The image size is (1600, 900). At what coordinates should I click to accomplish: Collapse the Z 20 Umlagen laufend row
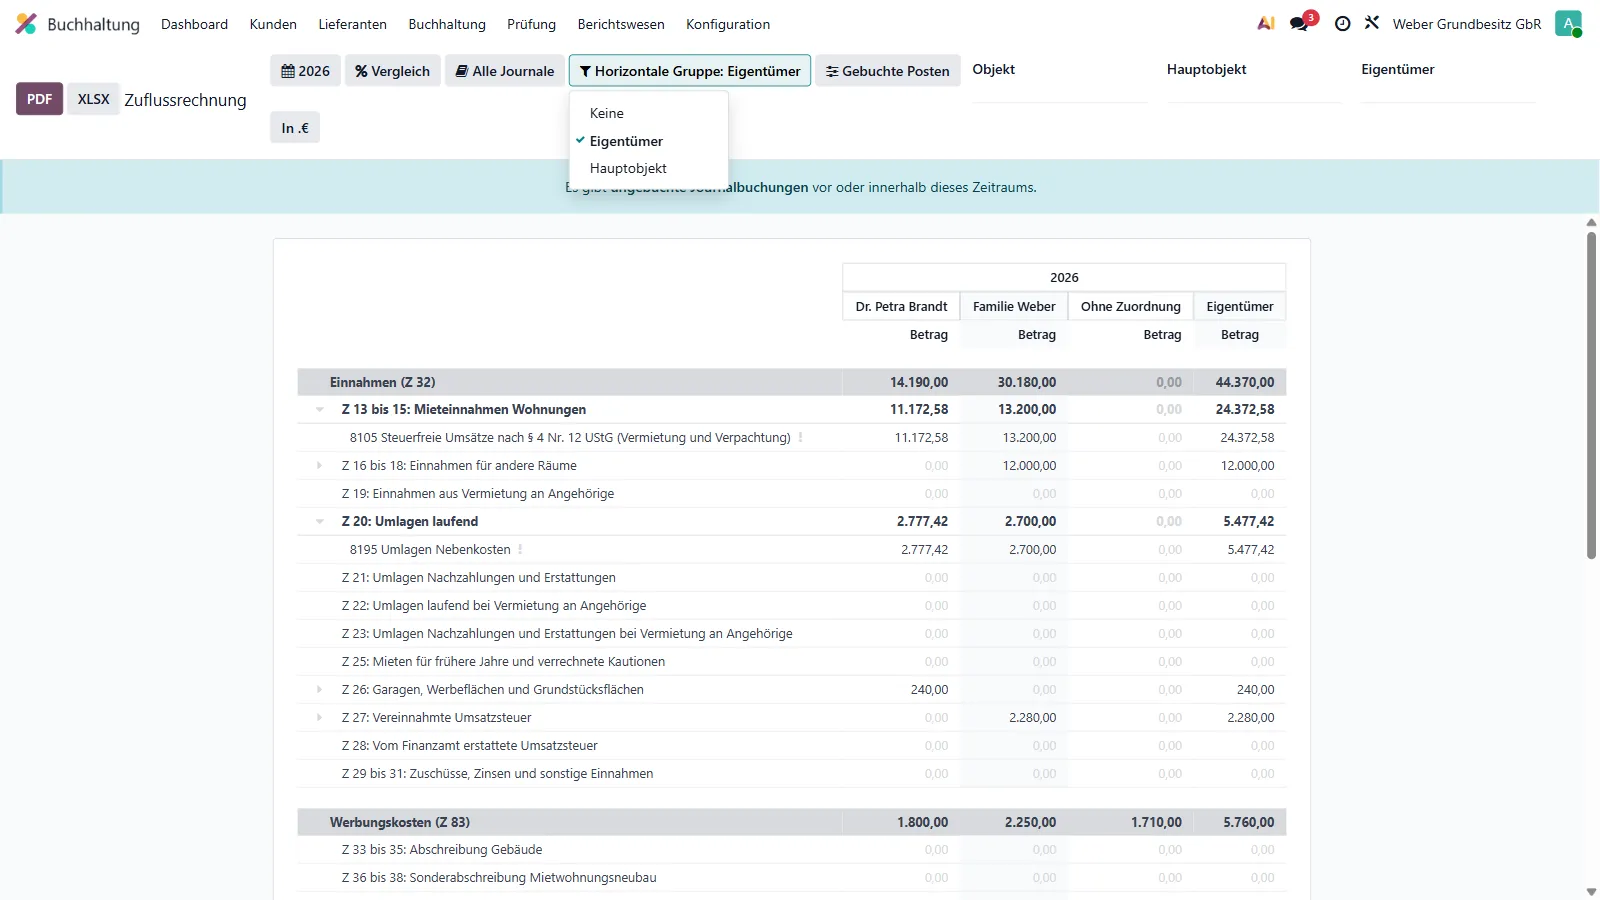[320, 521]
